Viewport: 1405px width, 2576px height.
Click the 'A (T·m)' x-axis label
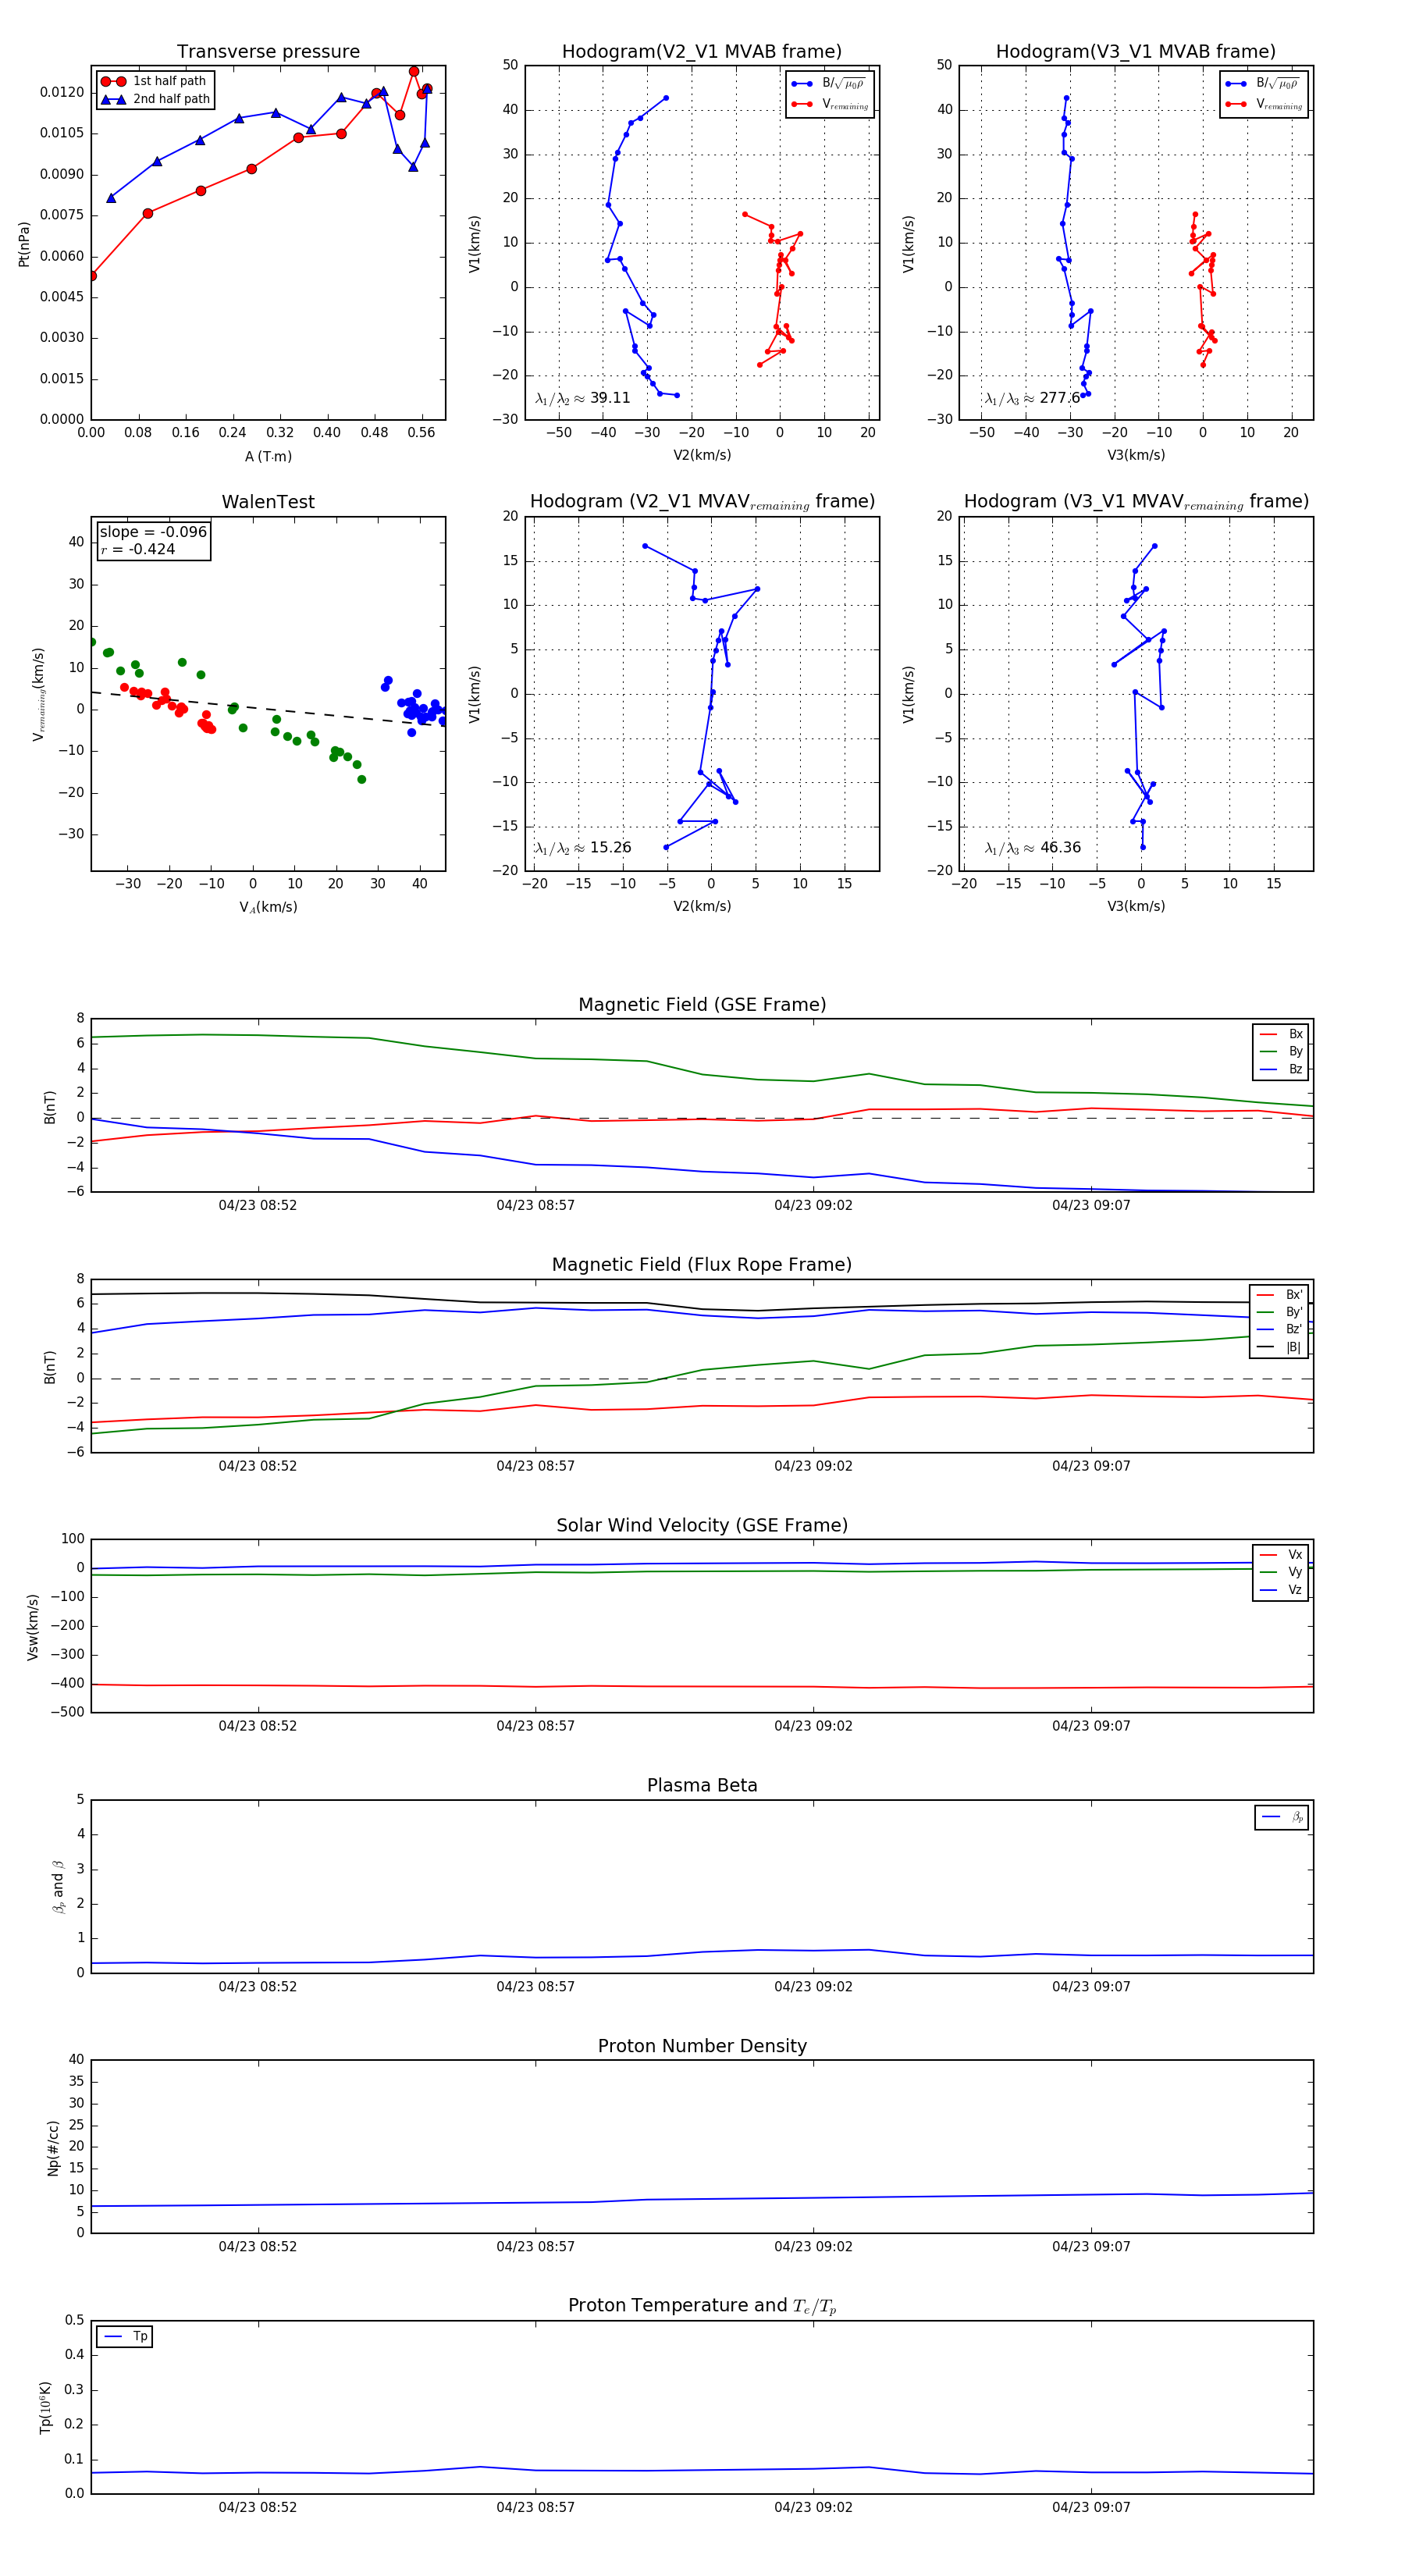[x=268, y=457]
